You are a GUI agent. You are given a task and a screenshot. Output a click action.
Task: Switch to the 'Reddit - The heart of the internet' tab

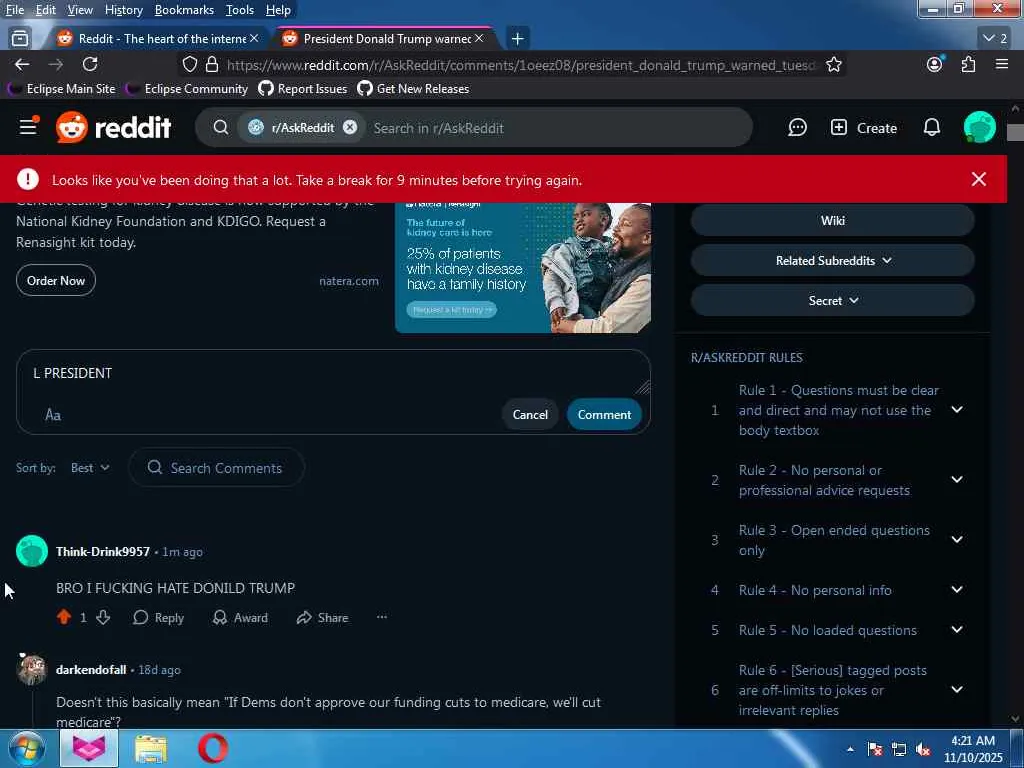pyautogui.click(x=155, y=39)
